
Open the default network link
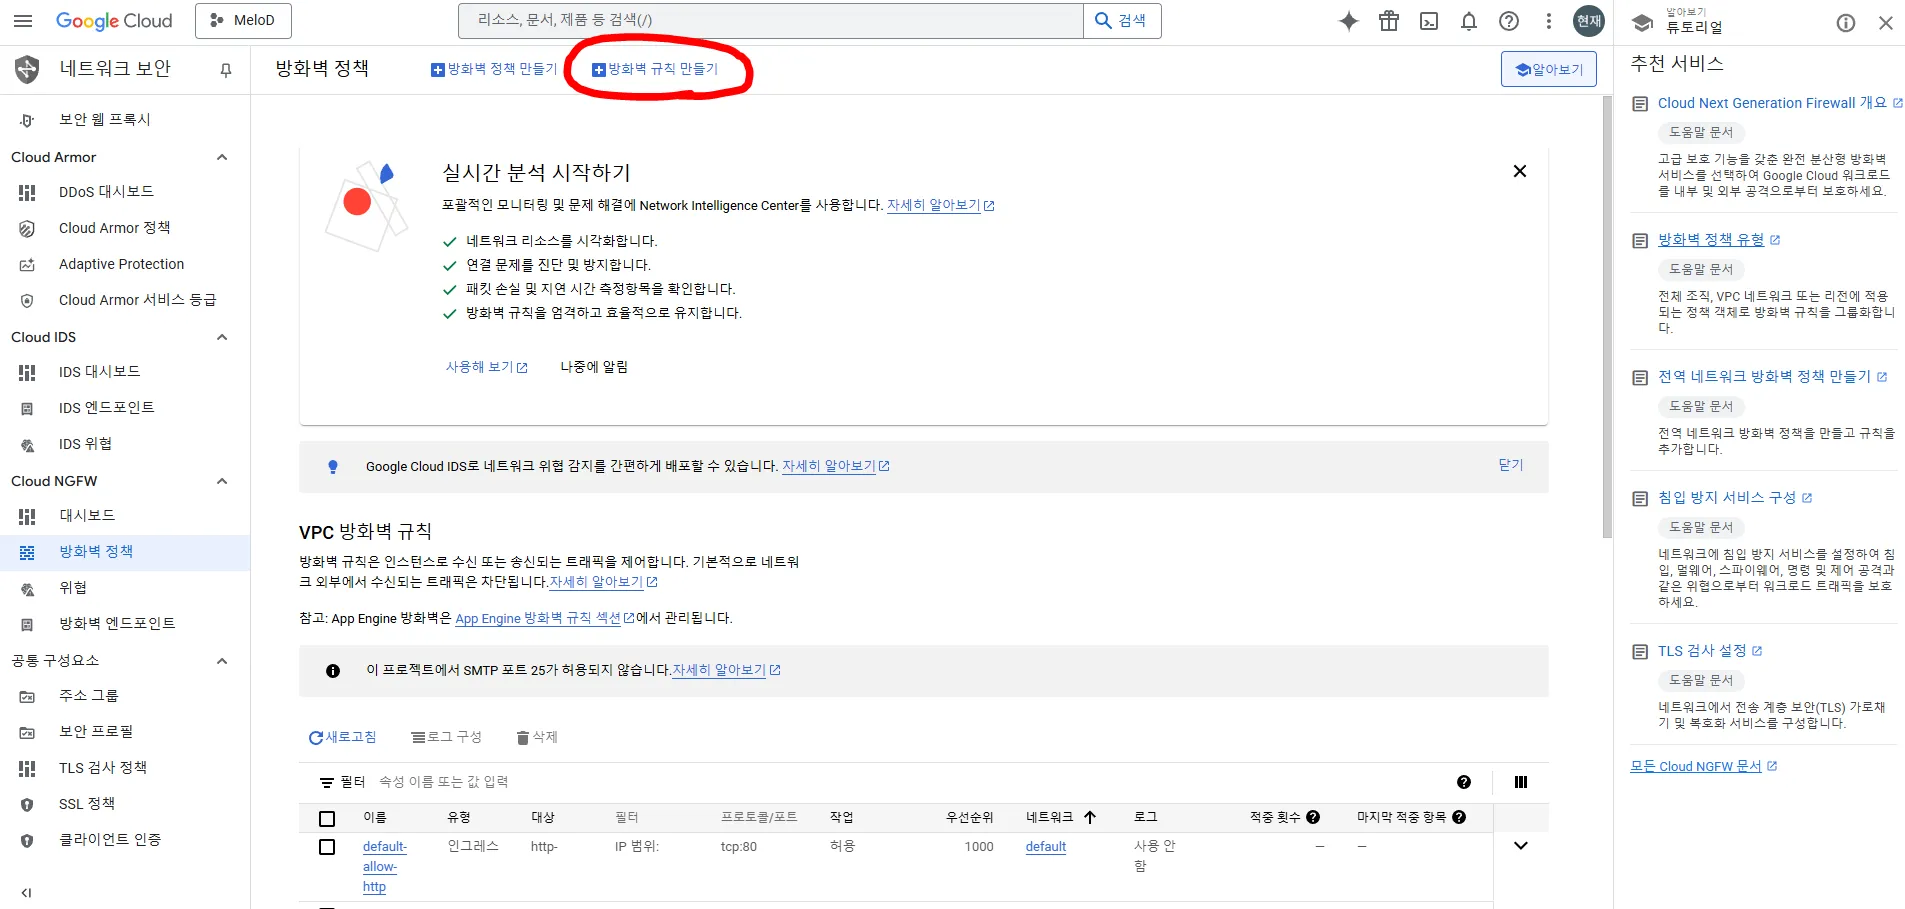click(x=1046, y=847)
